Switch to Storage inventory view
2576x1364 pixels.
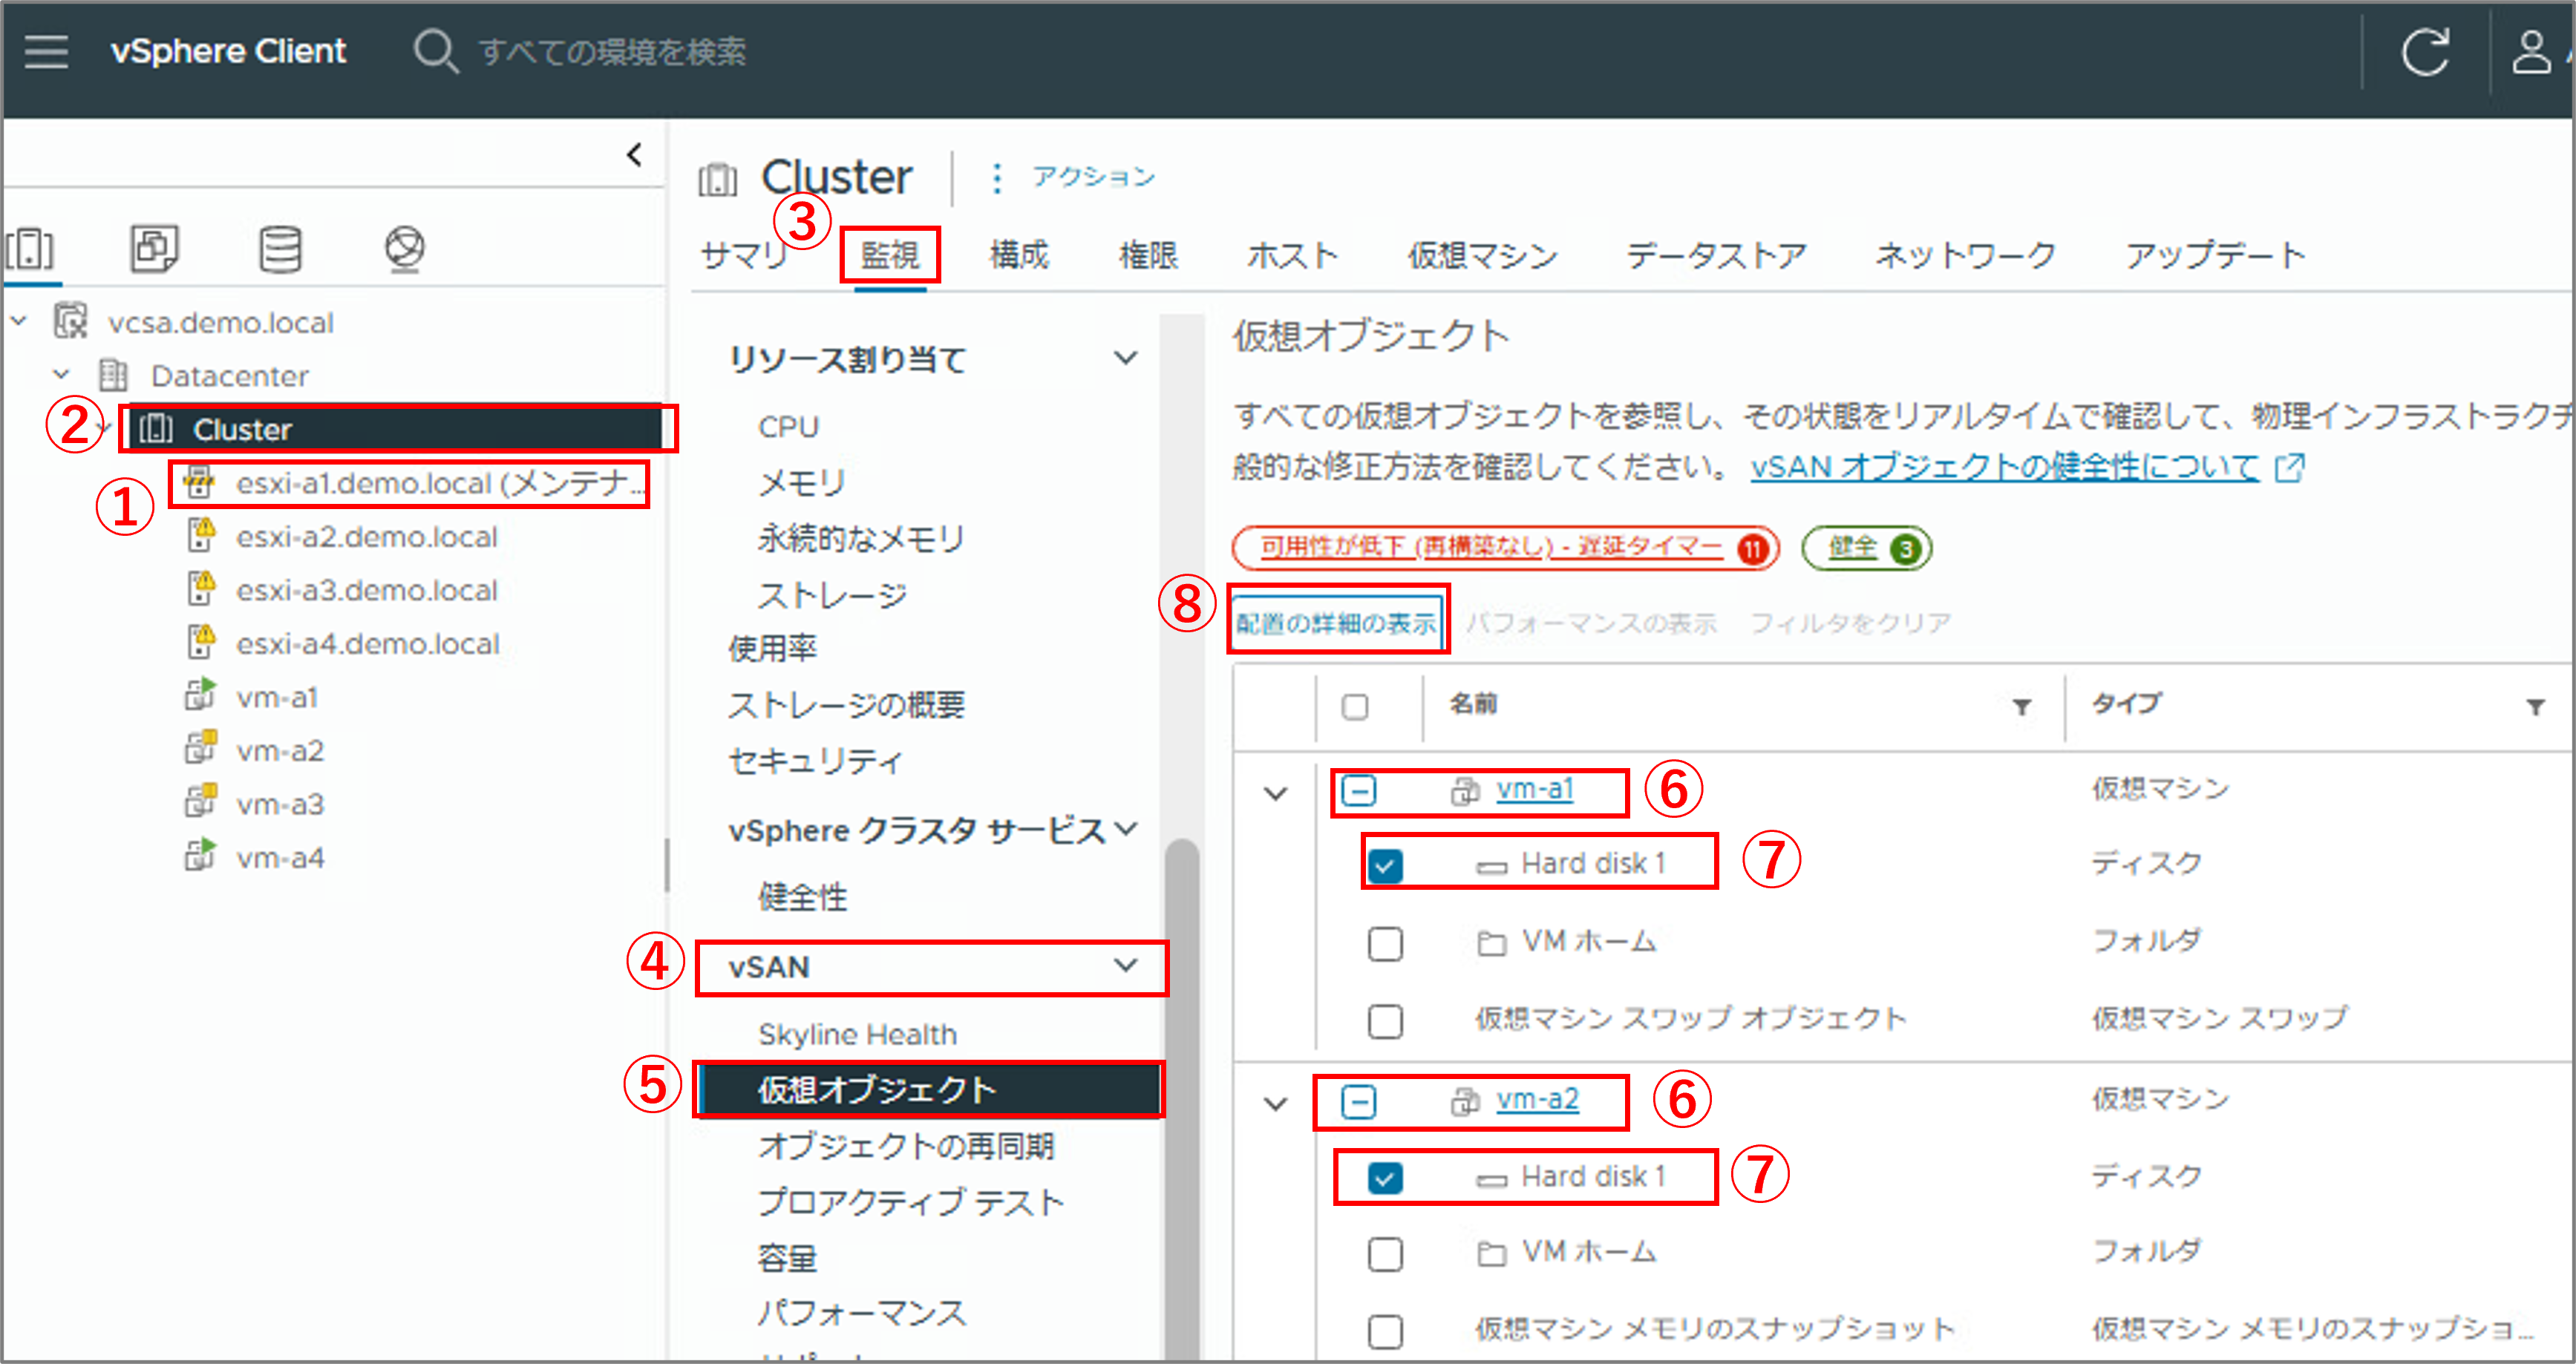[280, 249]
